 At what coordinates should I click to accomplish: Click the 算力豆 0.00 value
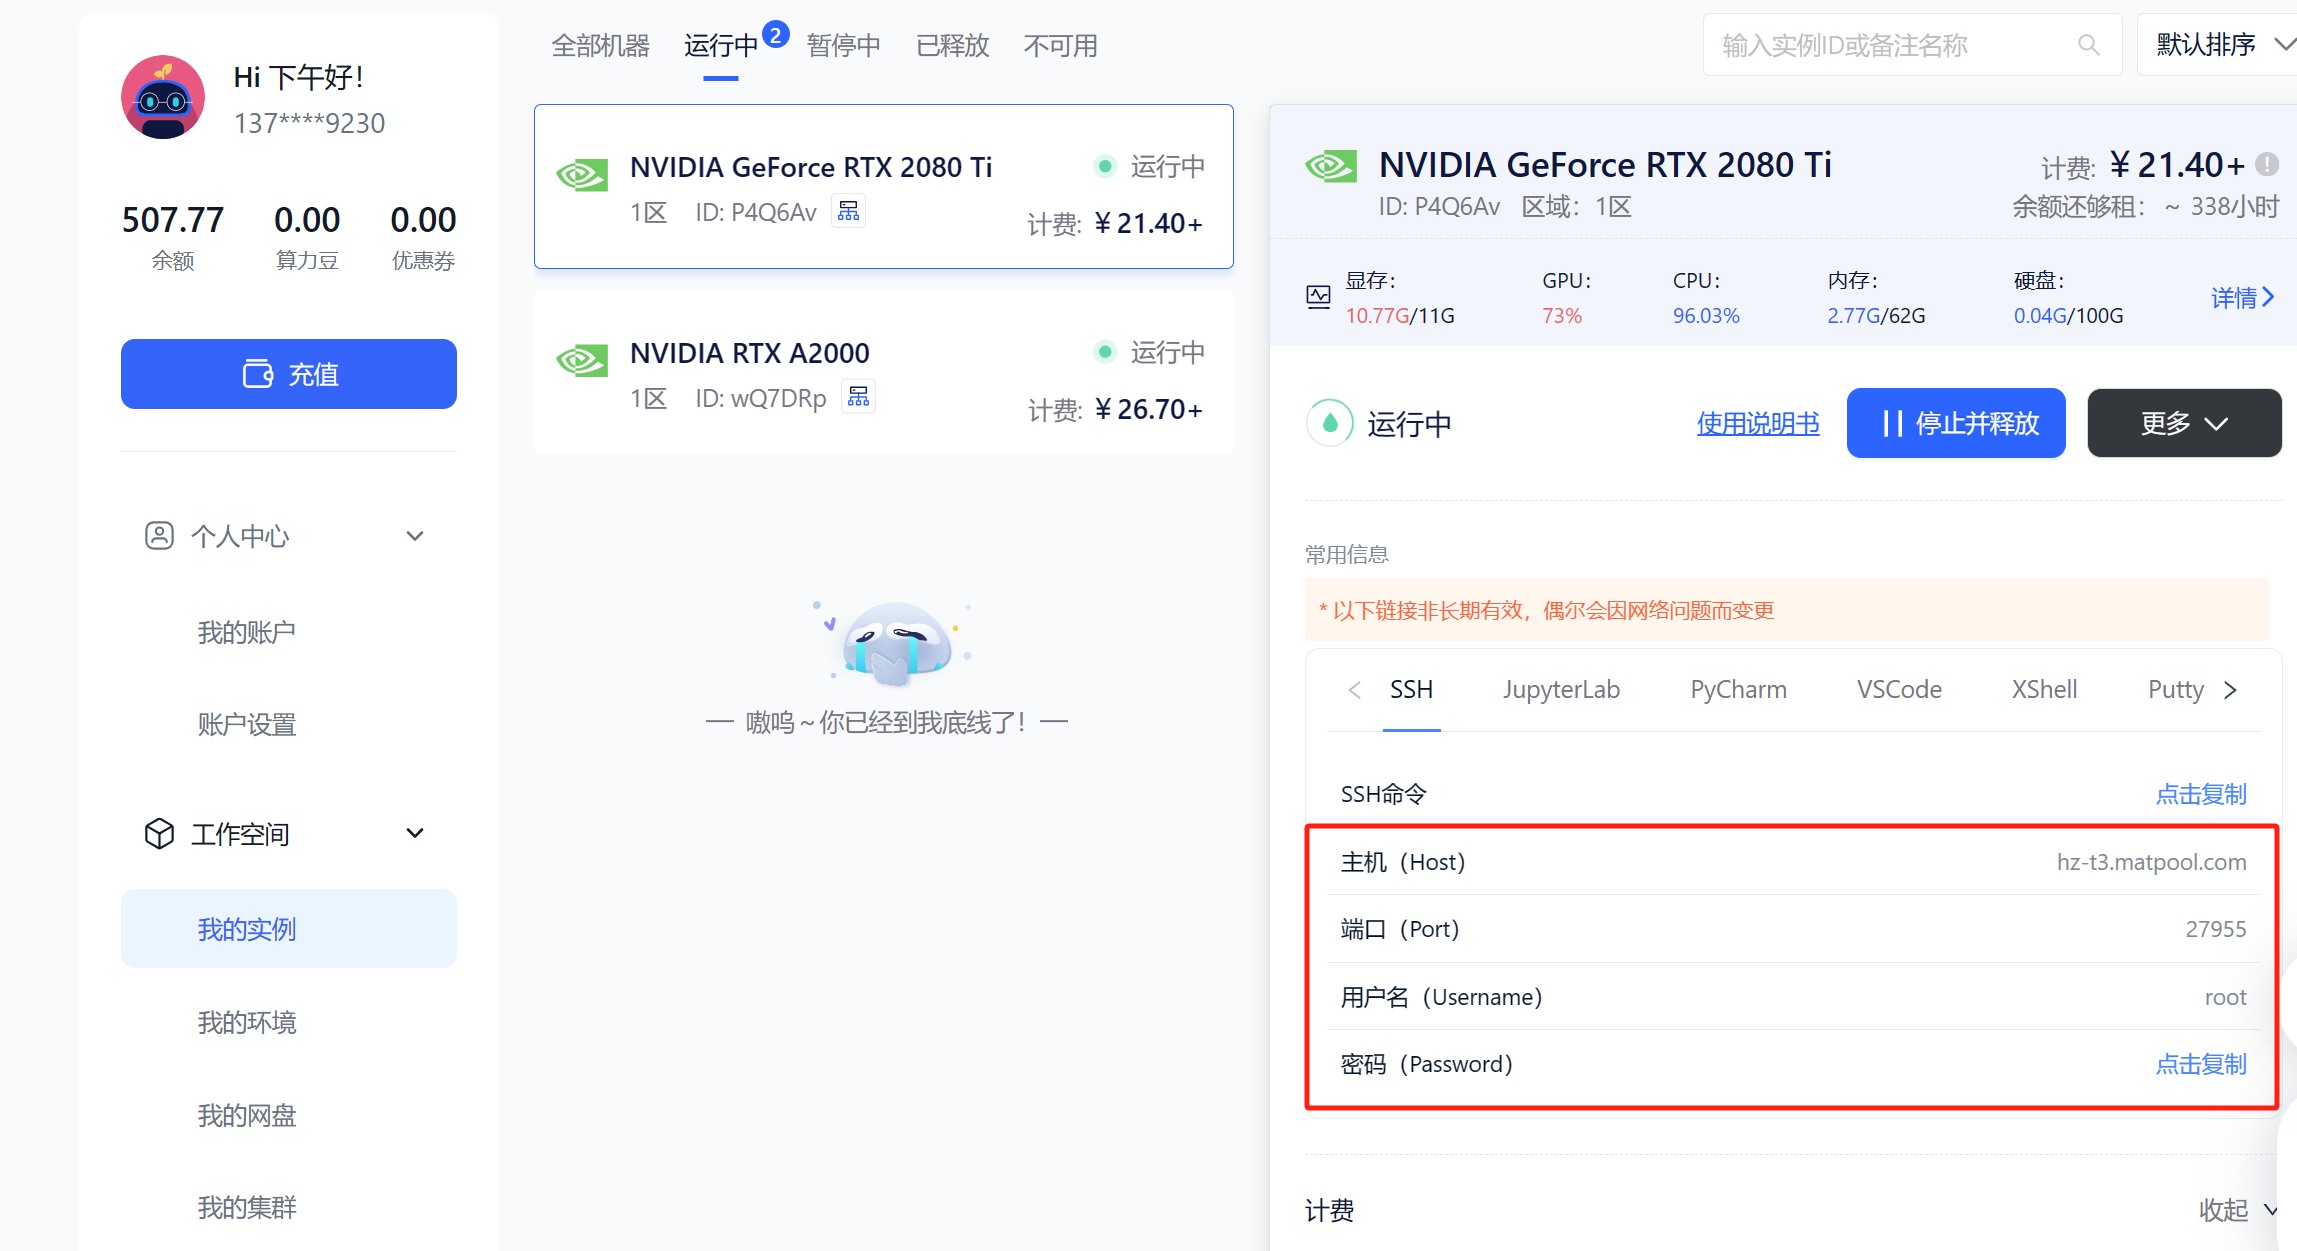307,219
